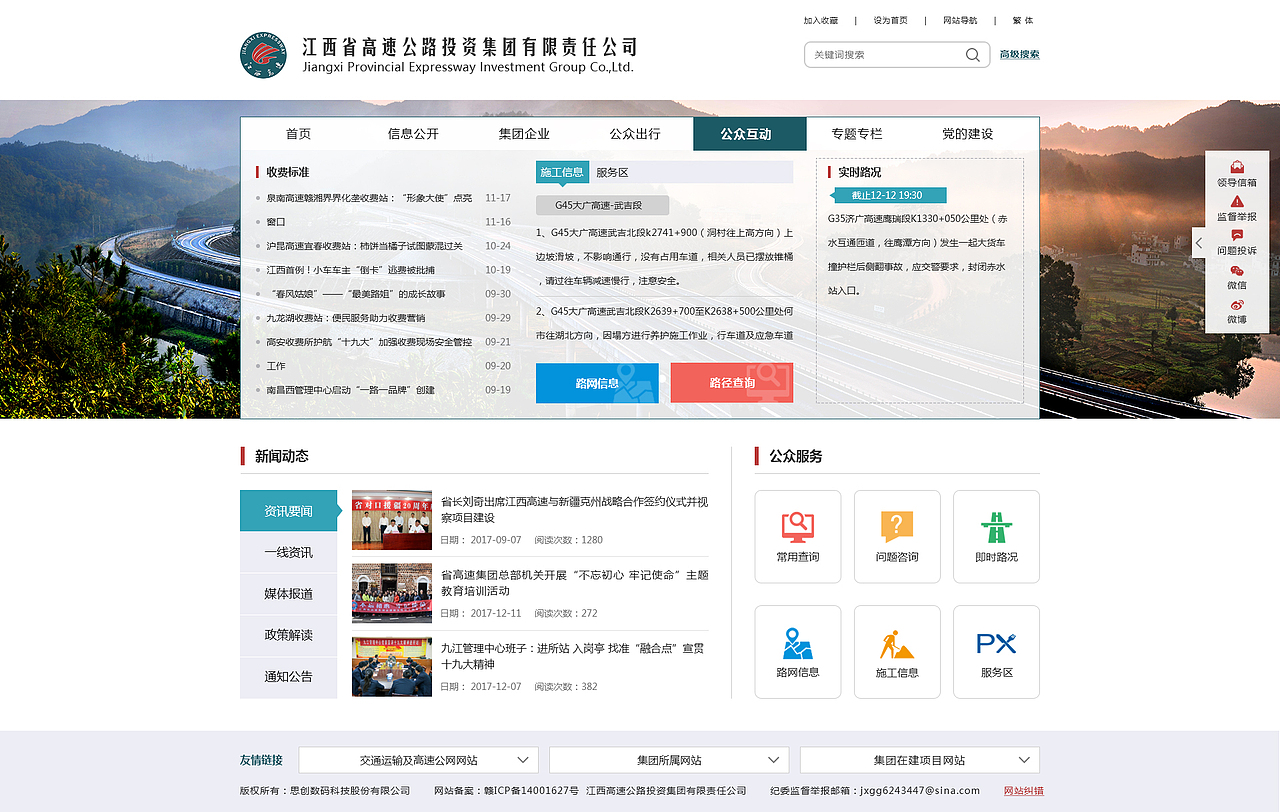
Task: Open thumbnail of 省长刘奇 news article
Action: point(392,520)
